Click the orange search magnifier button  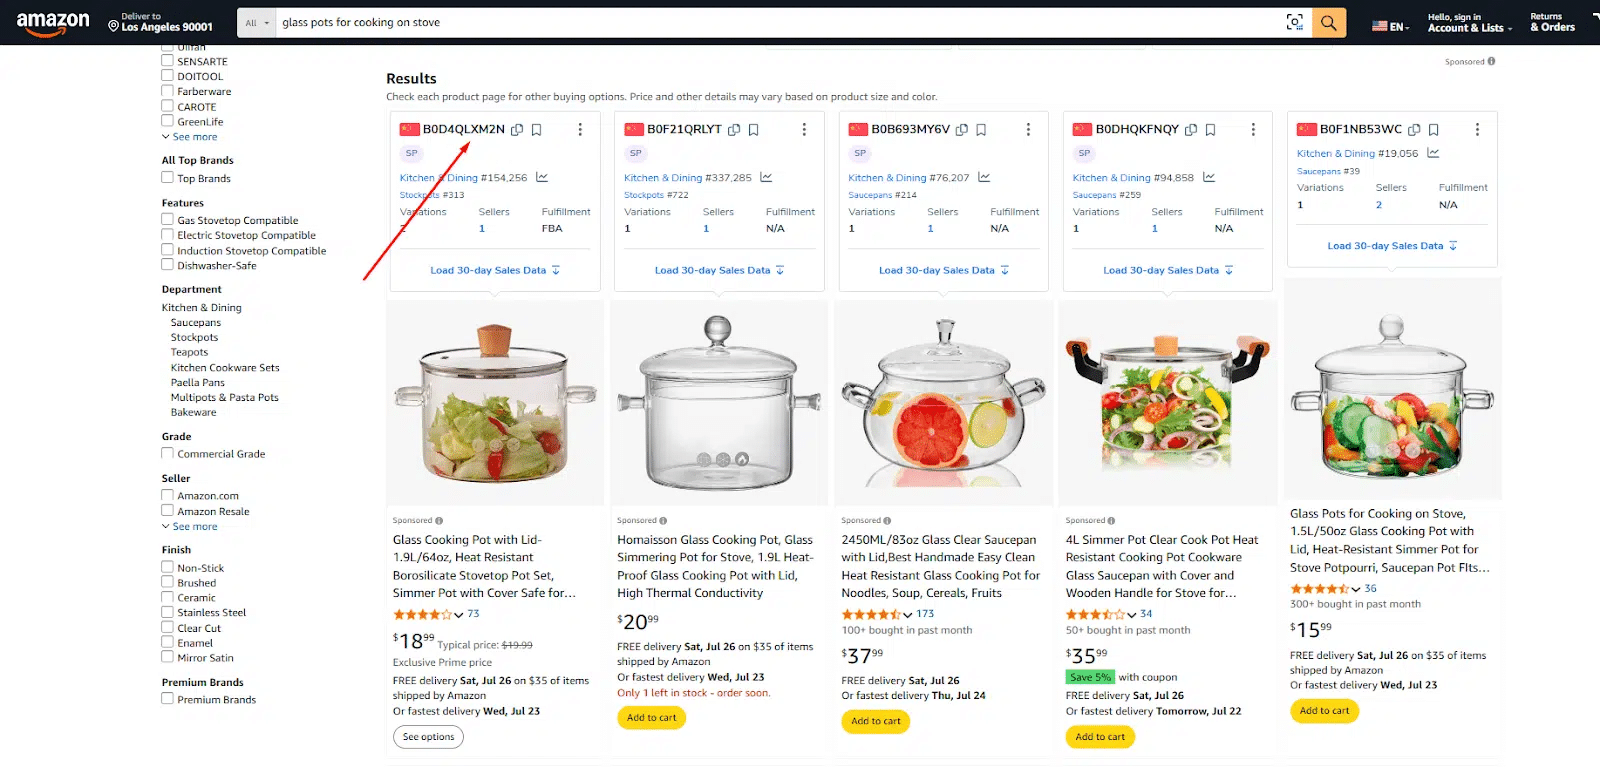(x=1328, y=22)
